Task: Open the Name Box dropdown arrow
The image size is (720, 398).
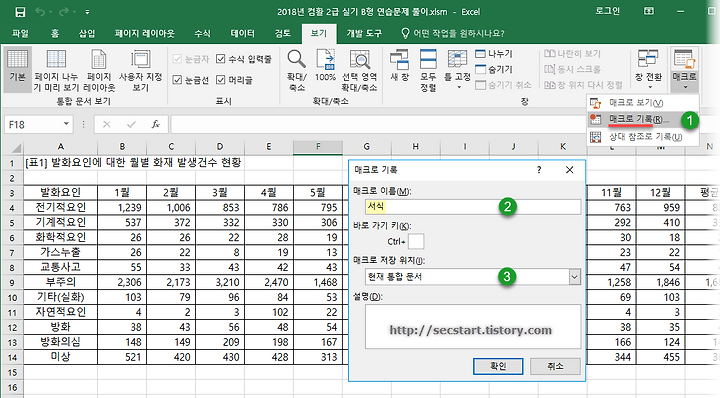Action: click(66, 124)
